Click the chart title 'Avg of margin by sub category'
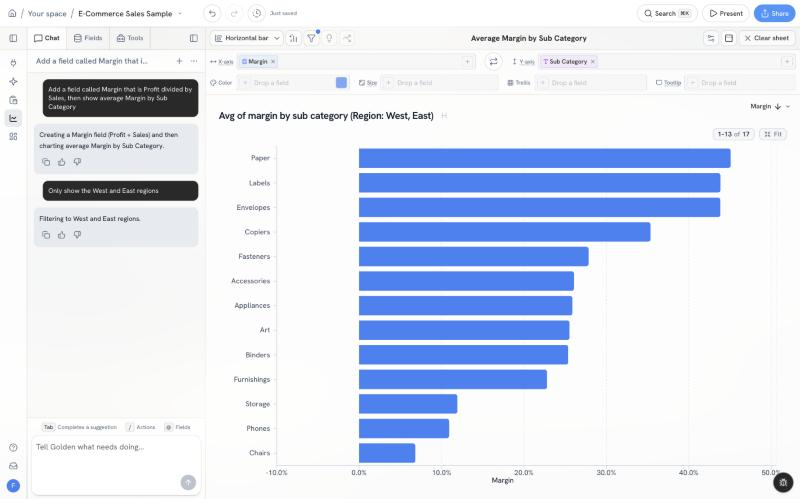This screenshot has width=800, height=499. 326,116
